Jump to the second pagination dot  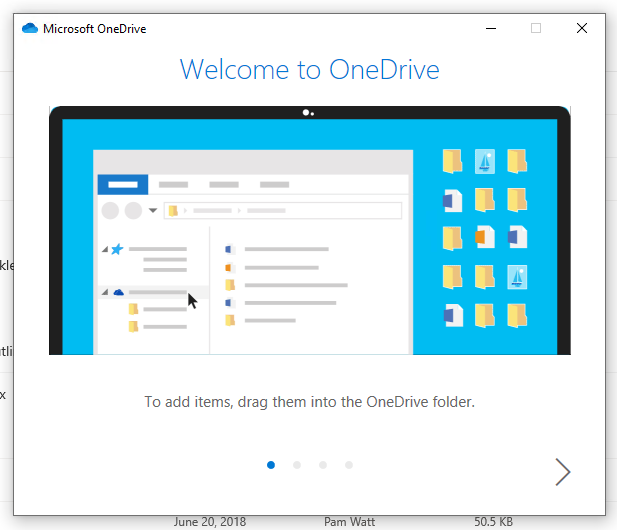pyautogui.click(x=297, y=465)
